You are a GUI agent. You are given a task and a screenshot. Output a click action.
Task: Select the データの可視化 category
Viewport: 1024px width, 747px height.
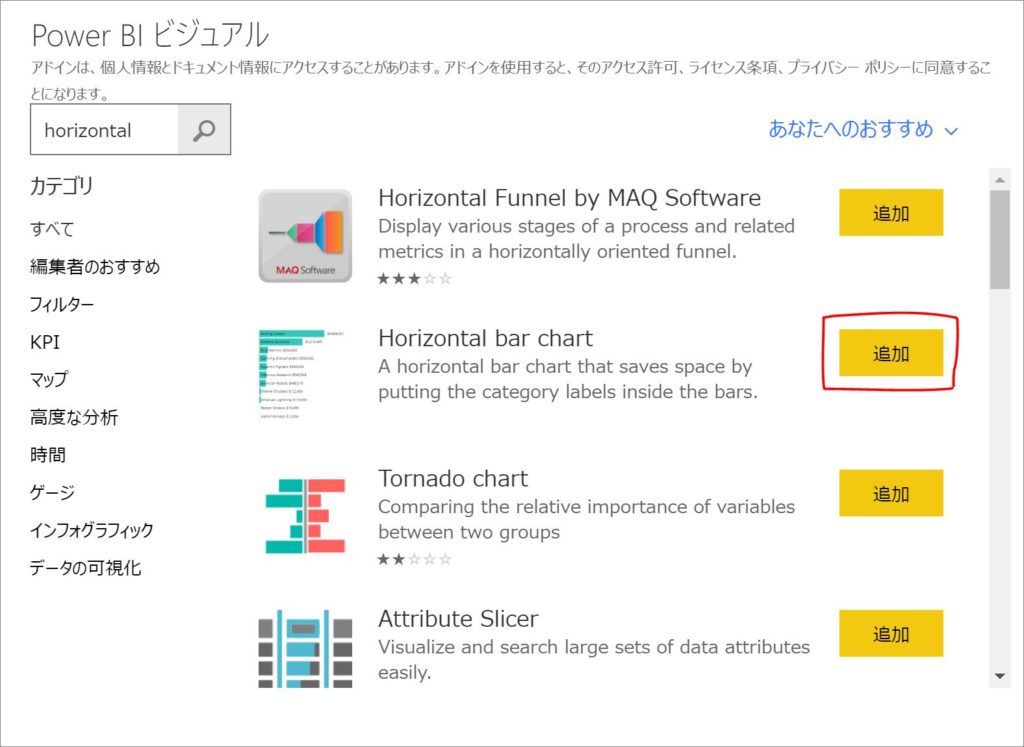click(86, 568)
